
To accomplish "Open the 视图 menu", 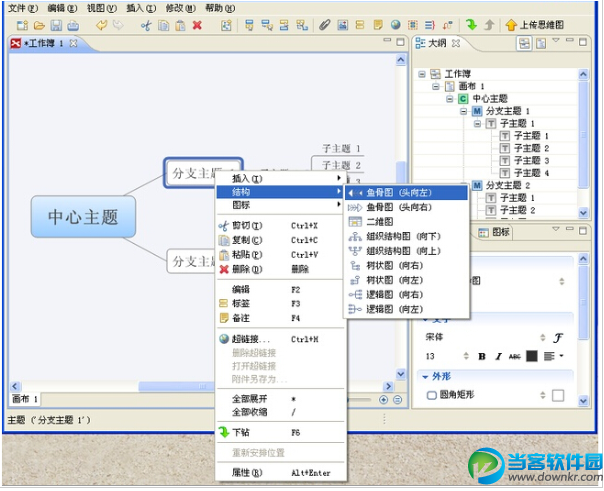I will 101,8.
